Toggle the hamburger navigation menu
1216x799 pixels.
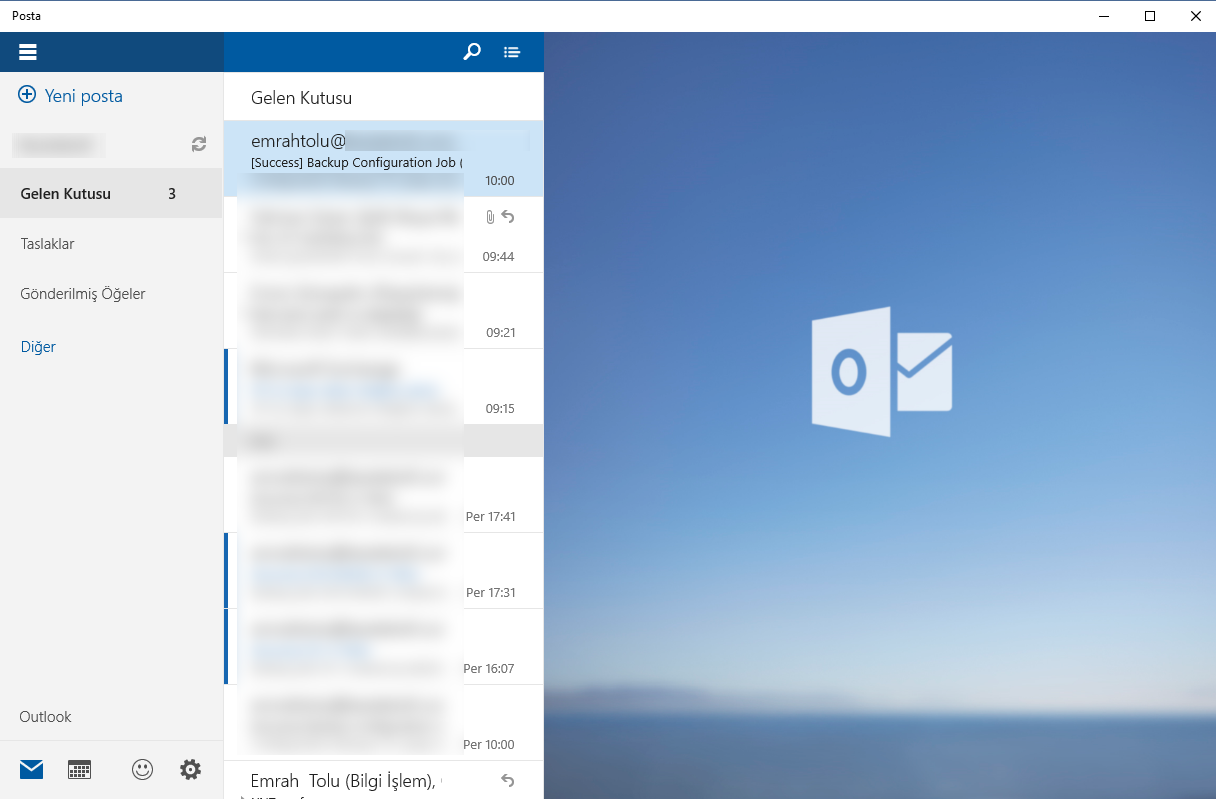28,52
